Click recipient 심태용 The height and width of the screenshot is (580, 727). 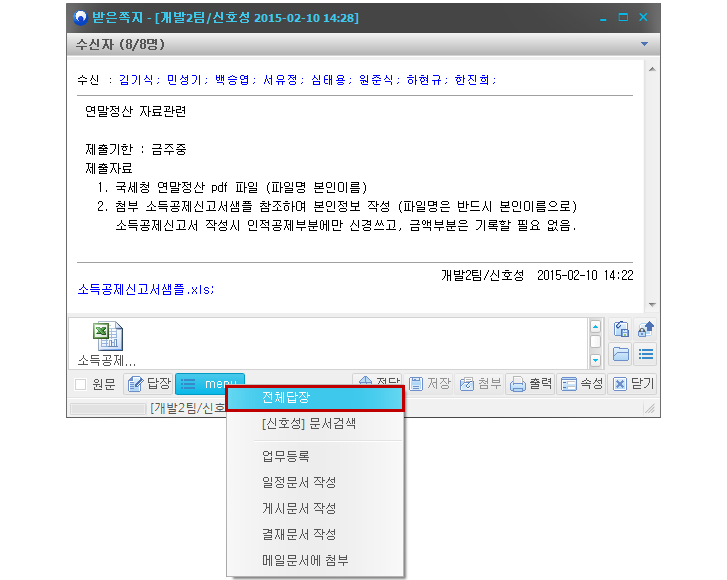[328, 80]
